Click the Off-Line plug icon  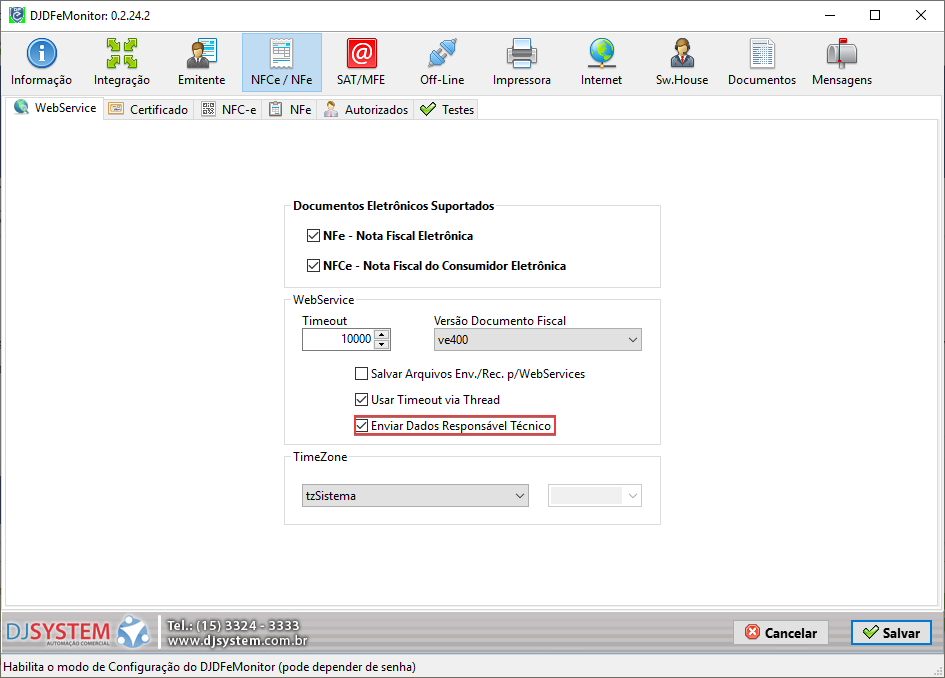click(x=441, y=62)
